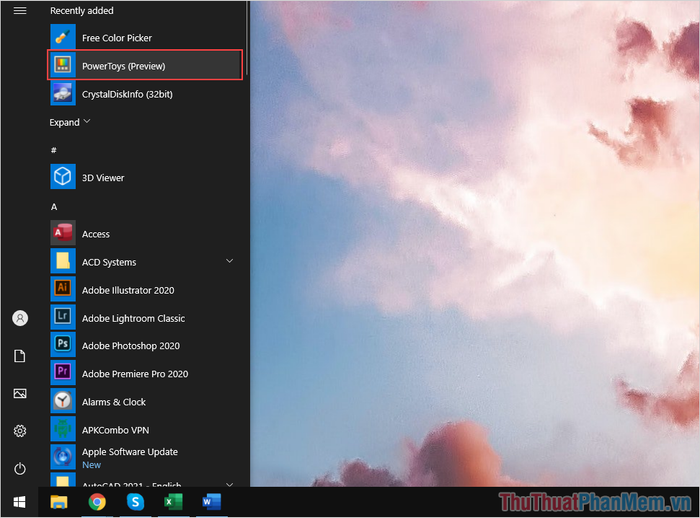Click the 'ACD Systems' folder label
700x518 pixels.
pos(109,262)
